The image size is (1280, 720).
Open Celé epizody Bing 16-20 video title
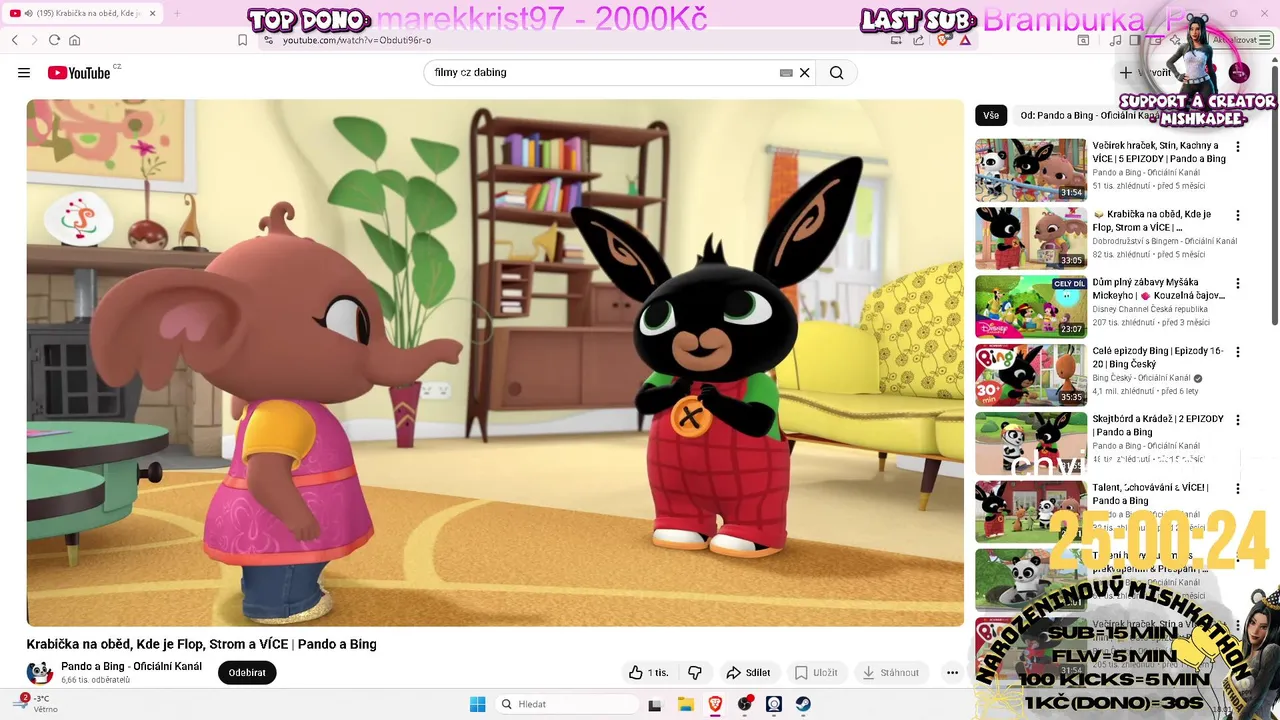click(x=1158, y=358)
